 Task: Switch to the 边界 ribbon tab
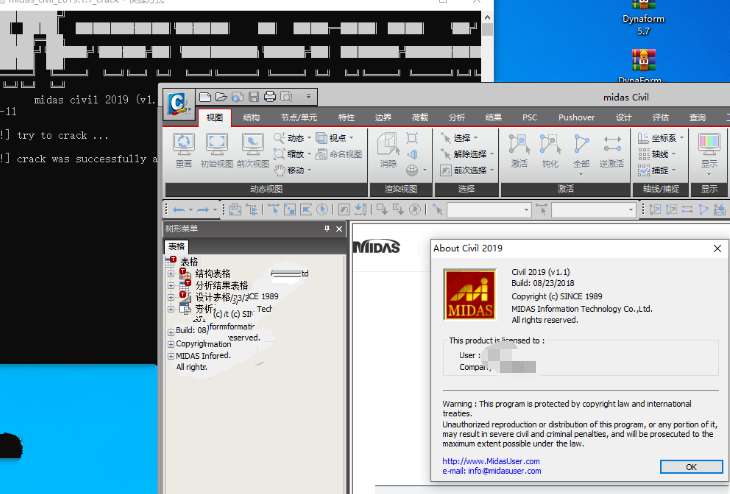383,117
